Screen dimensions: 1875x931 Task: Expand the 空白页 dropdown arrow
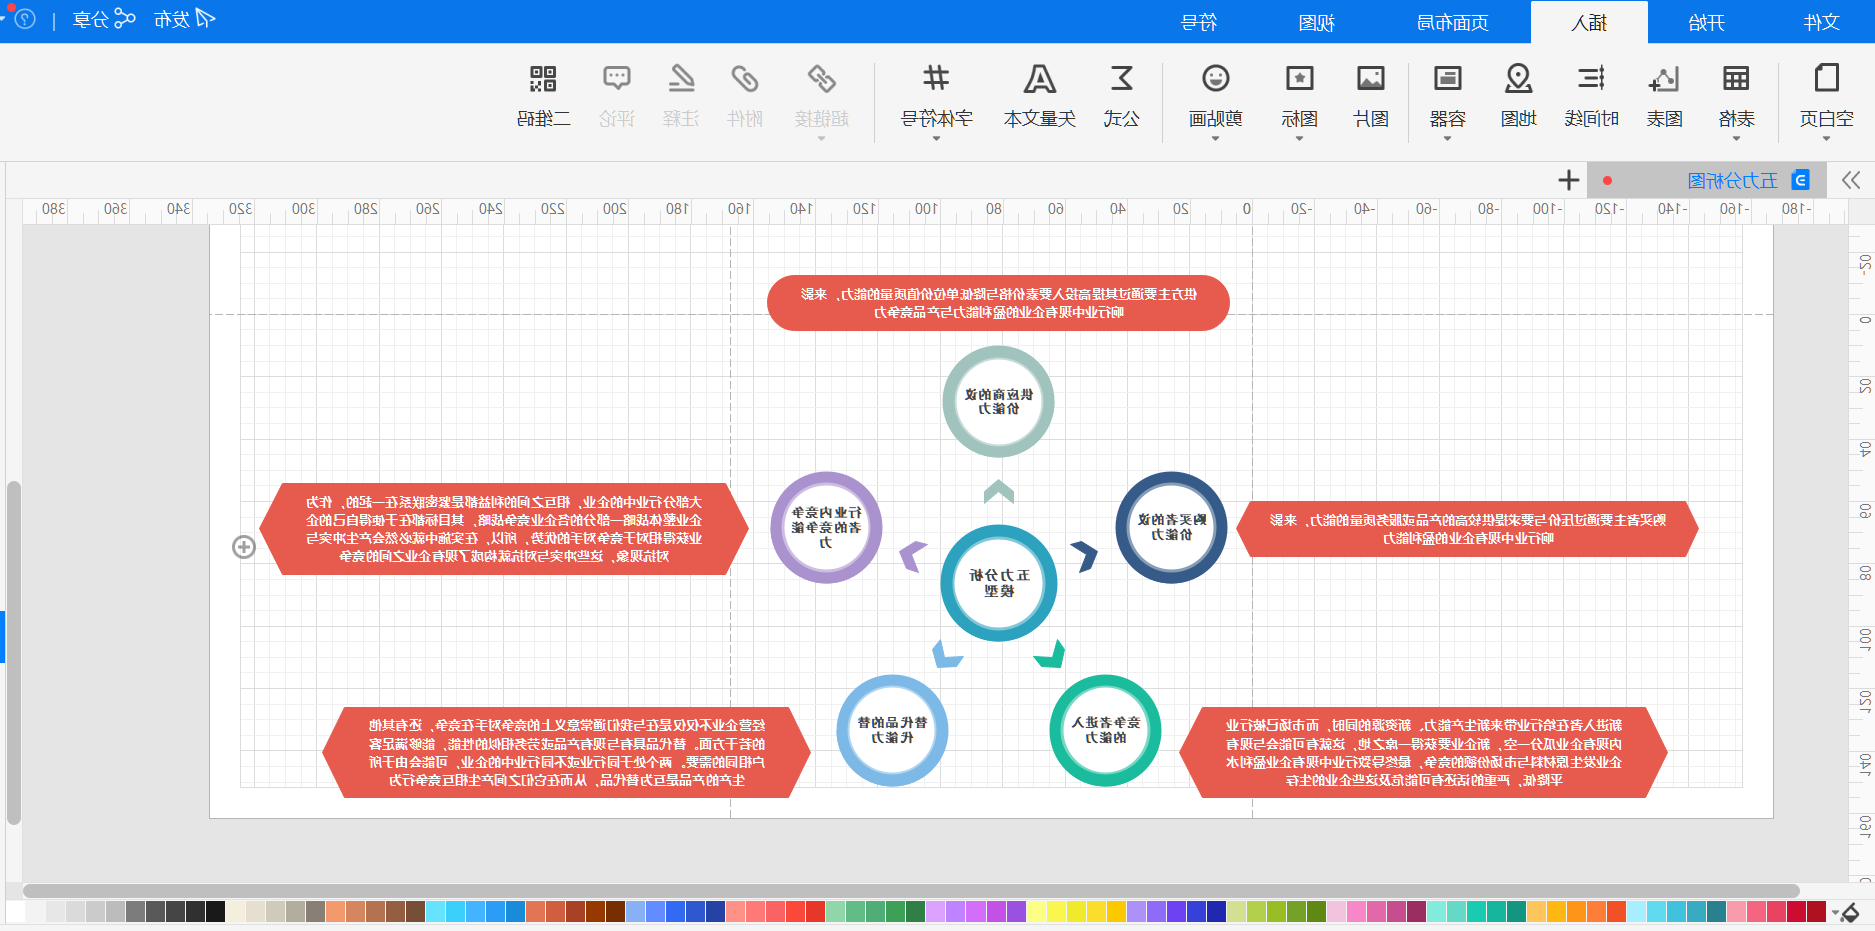[x=1826, y=139]
